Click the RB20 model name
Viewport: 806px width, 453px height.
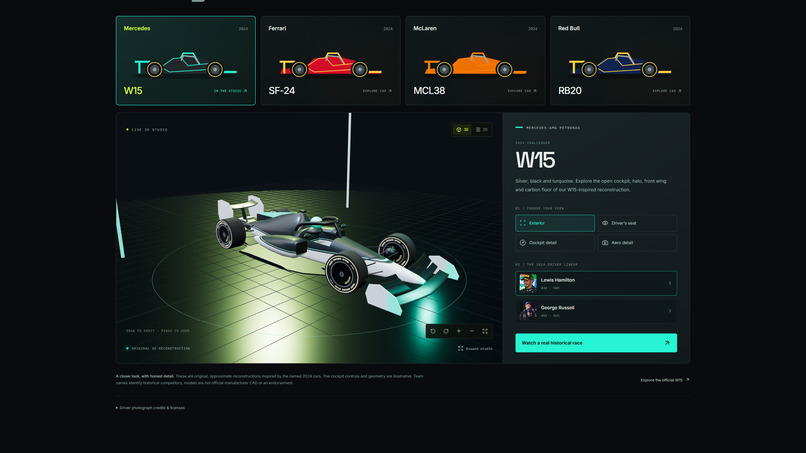coord(570,90)
